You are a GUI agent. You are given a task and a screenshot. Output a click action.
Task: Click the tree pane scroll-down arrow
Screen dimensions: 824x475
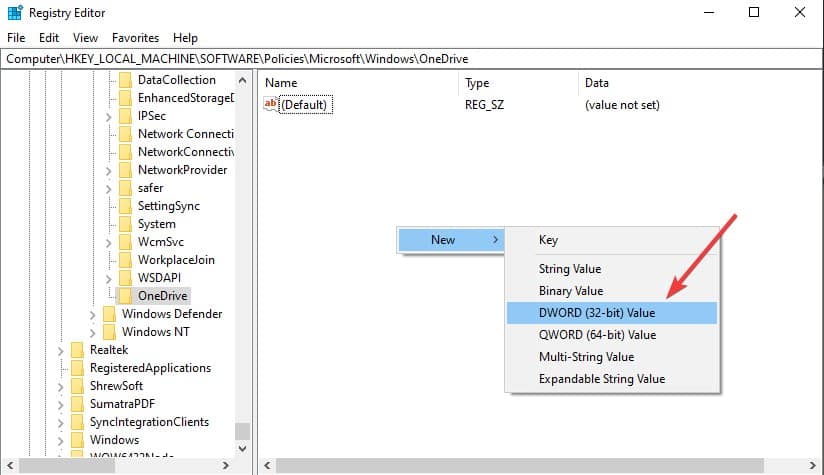coord(242,448)
